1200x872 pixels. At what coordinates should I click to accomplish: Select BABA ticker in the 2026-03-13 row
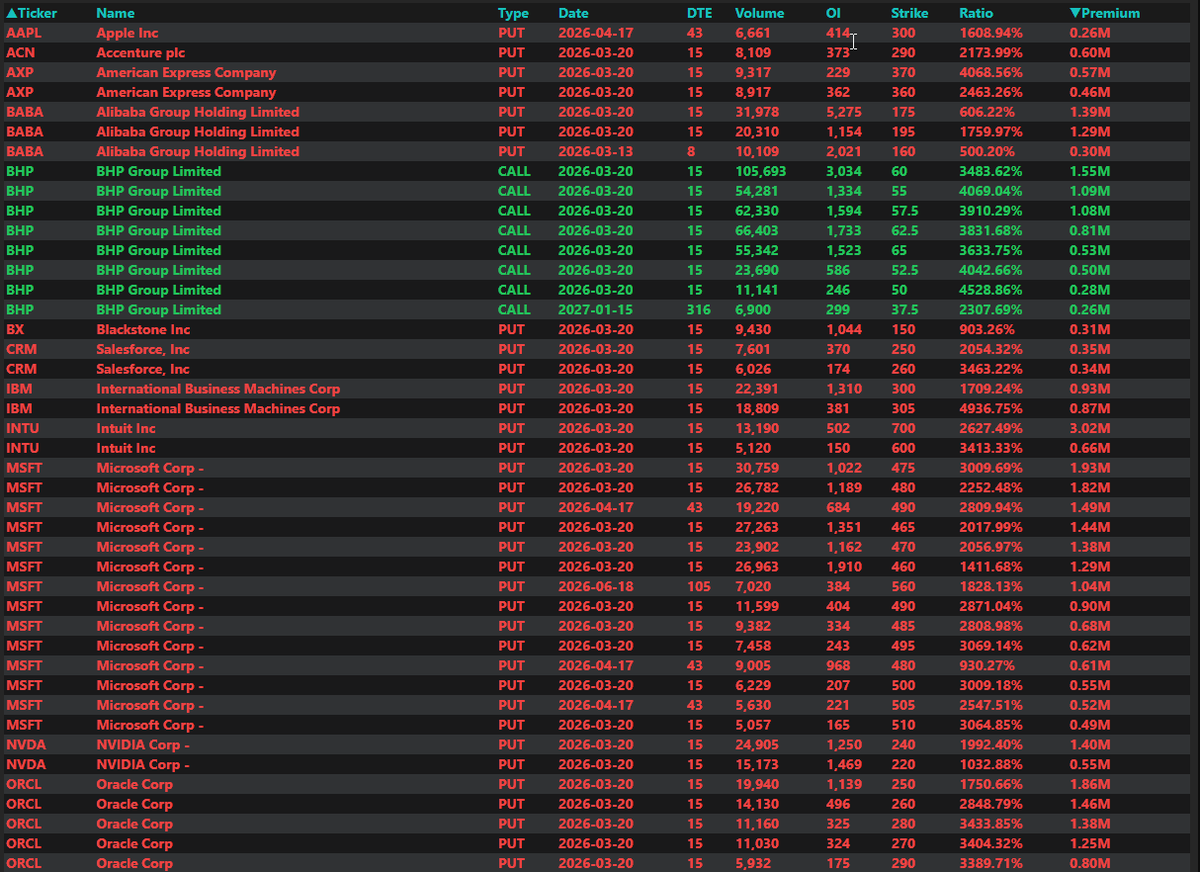coord(24,152)
